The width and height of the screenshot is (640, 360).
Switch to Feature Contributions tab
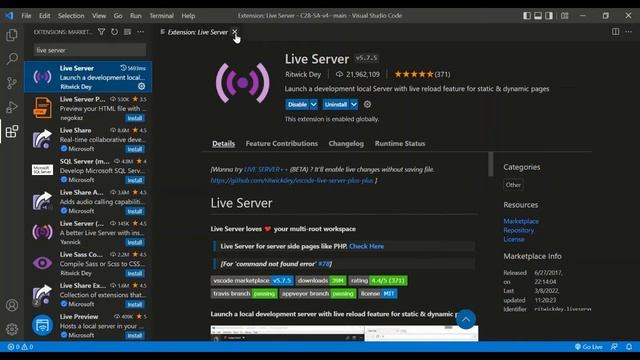282,143
